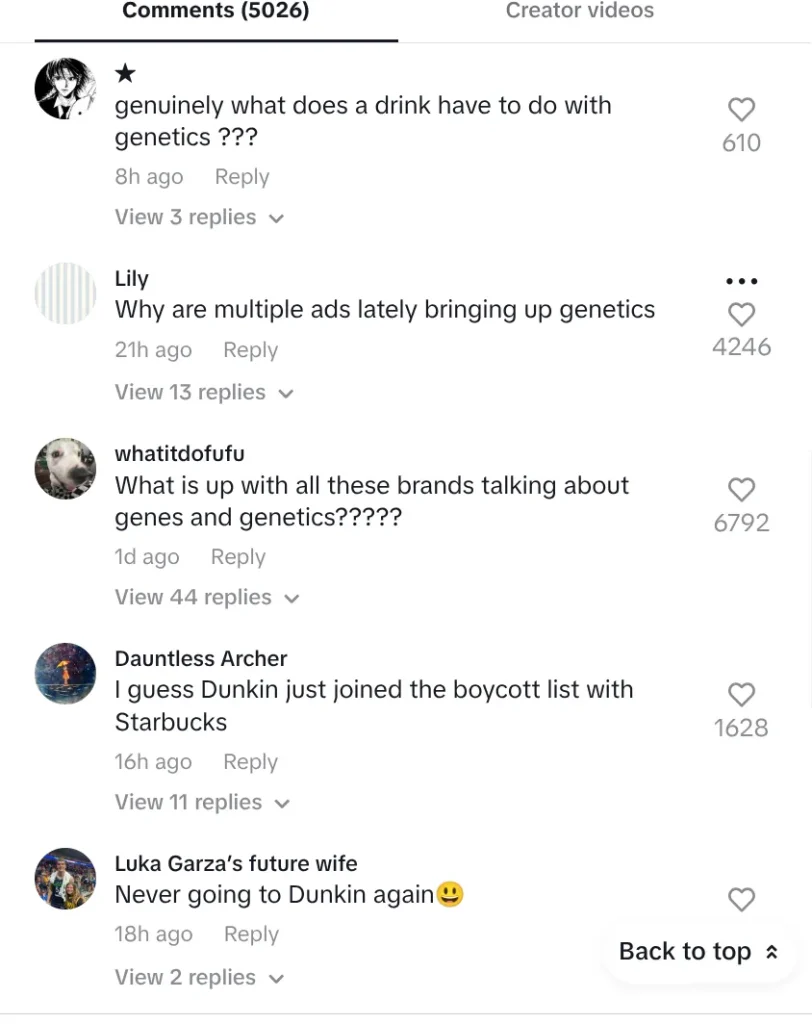Reply to whatitdofufu's comment

coord(238,557)
